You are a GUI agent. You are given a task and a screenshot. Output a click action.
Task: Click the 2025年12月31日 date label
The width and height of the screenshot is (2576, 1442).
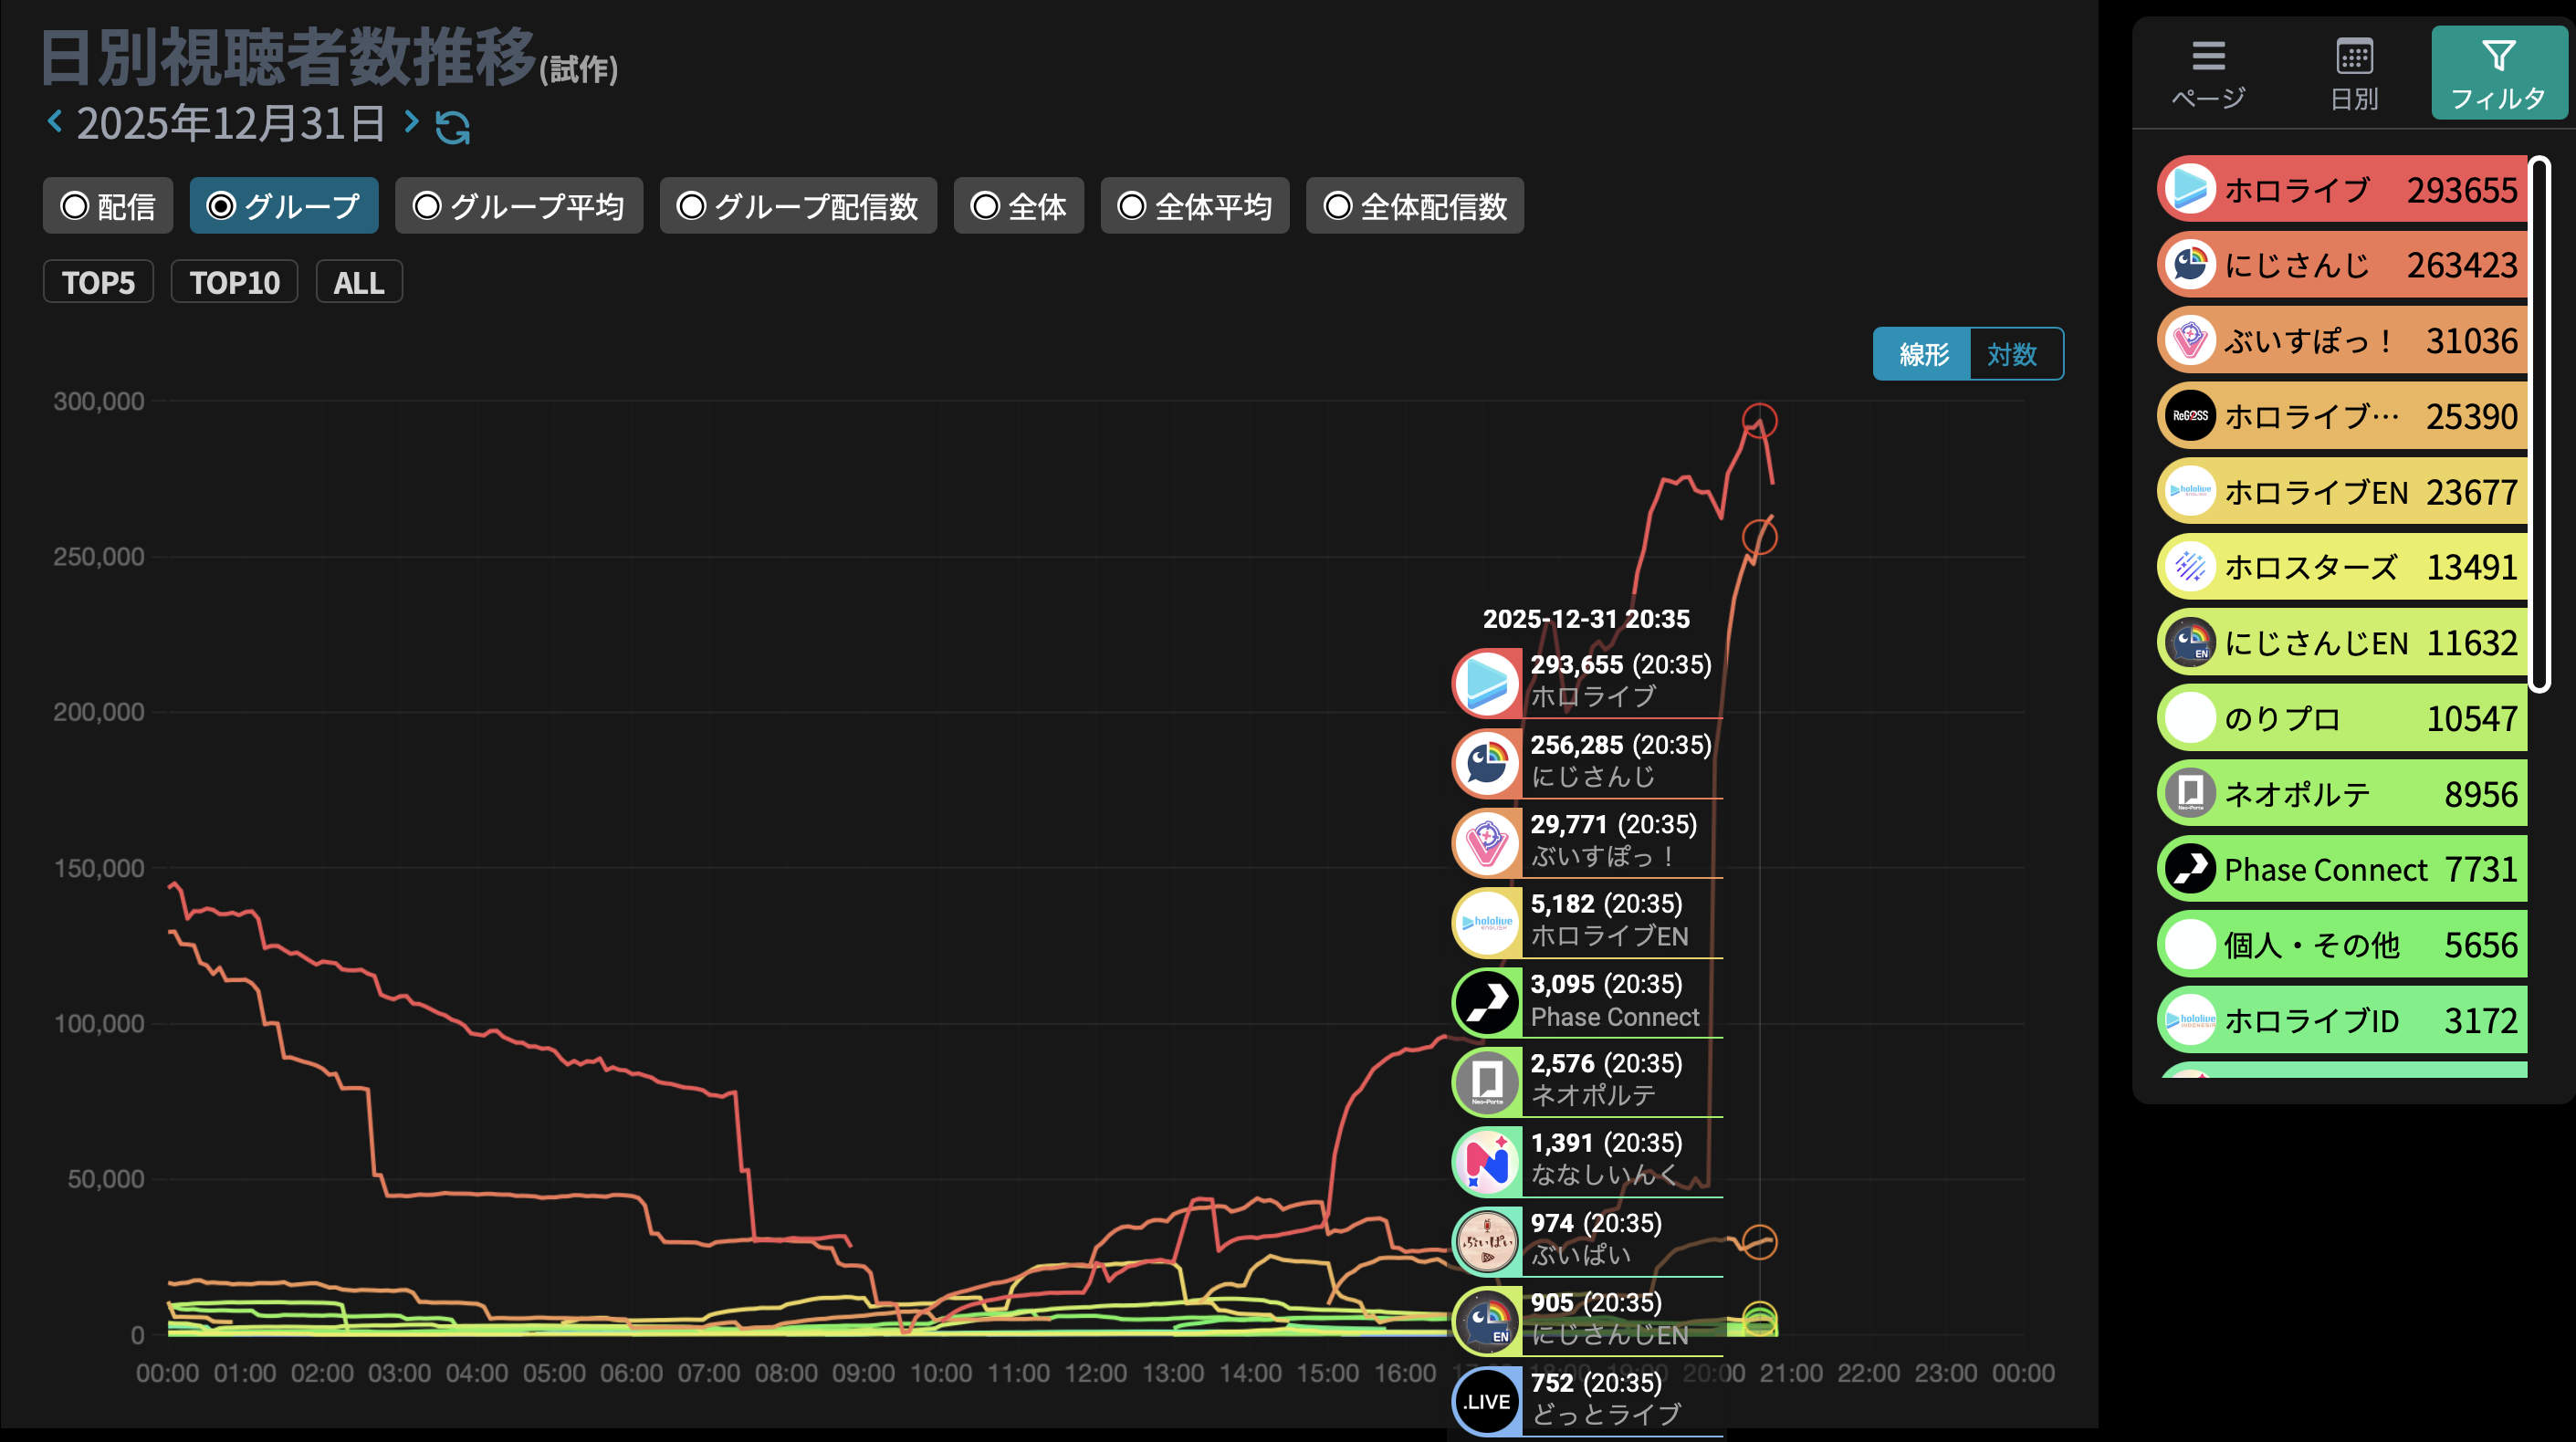(231, 124)
